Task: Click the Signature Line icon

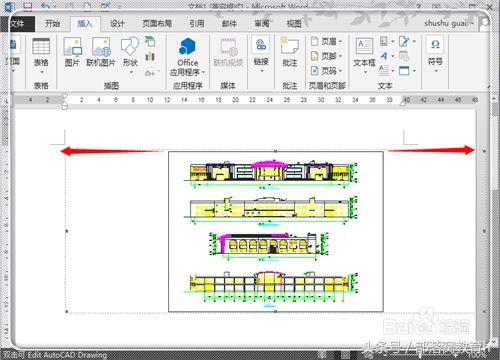Action: (x=404, y=41)
